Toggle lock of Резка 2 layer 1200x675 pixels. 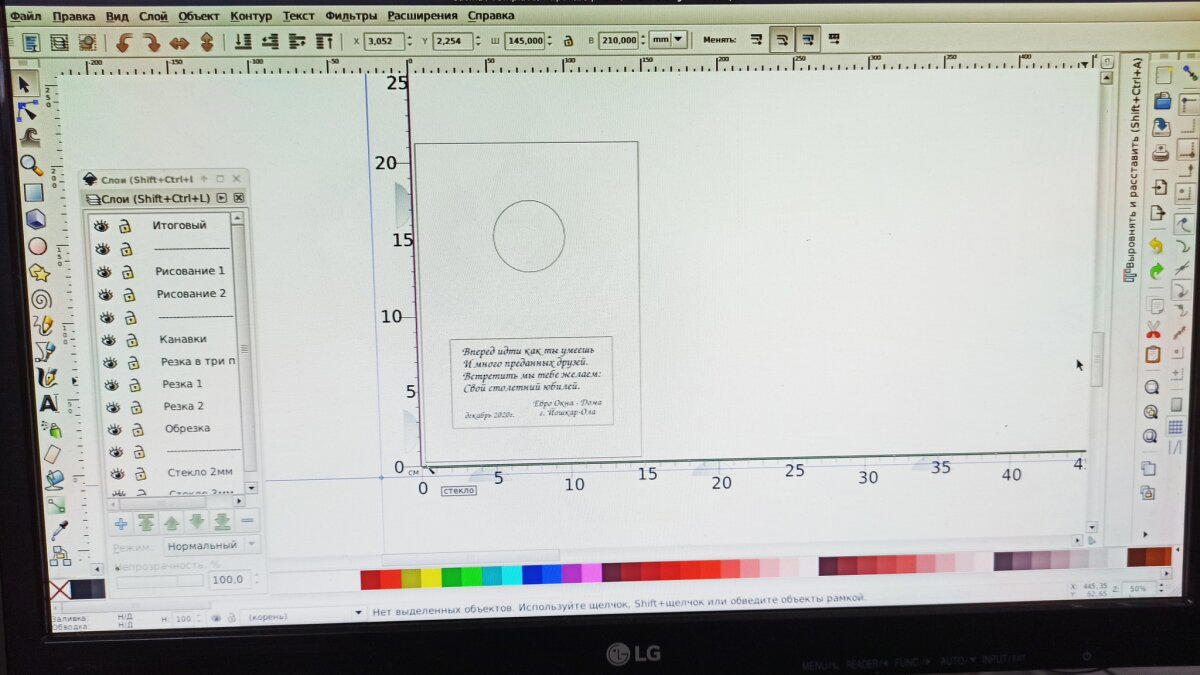[x=136, y=408]
